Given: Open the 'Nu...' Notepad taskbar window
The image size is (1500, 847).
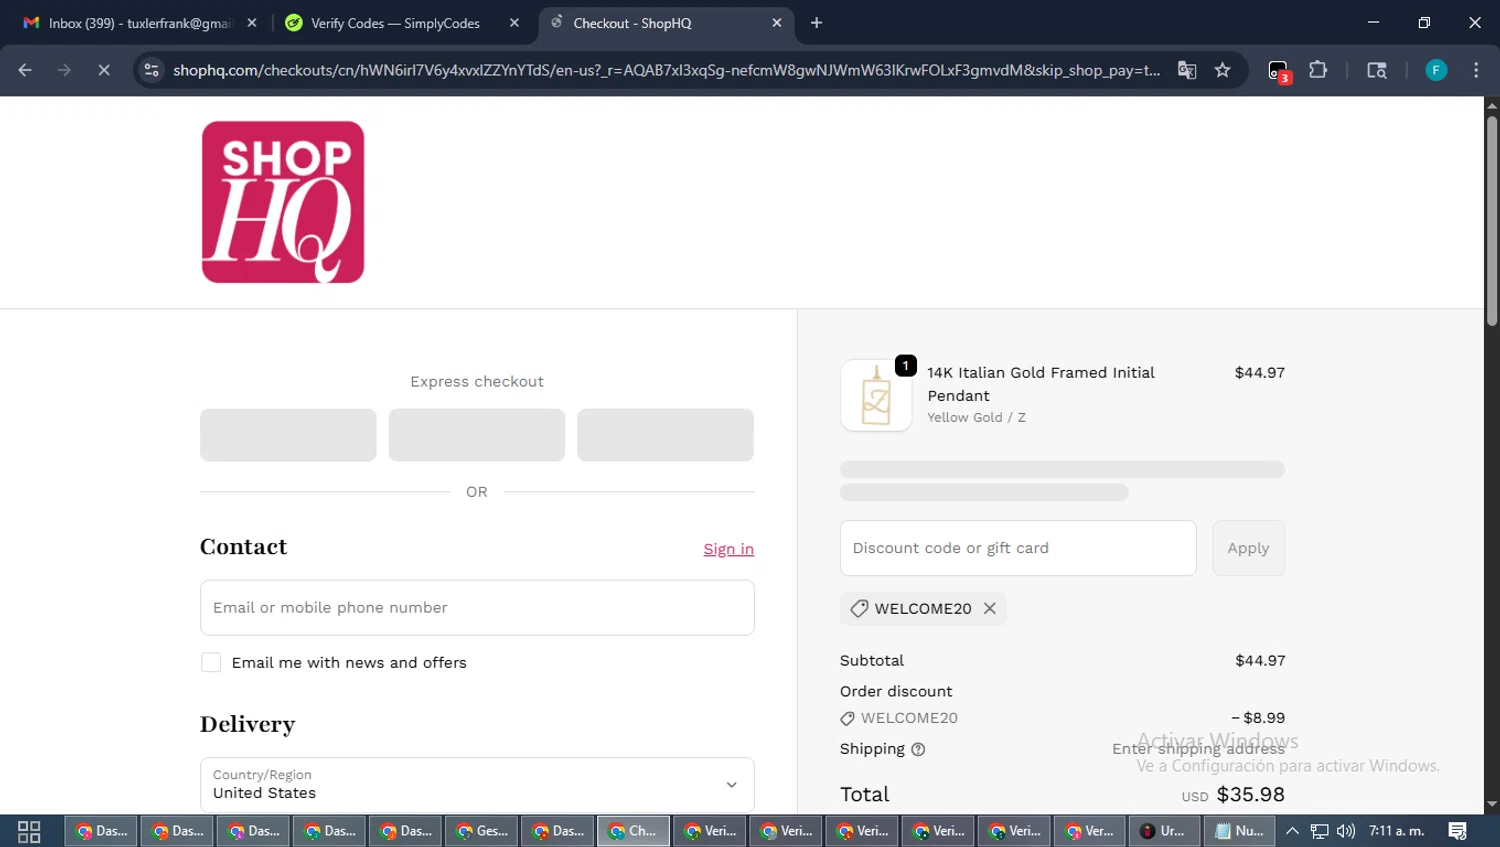Looking at the screenshot, I should (x=1241, y=831).
